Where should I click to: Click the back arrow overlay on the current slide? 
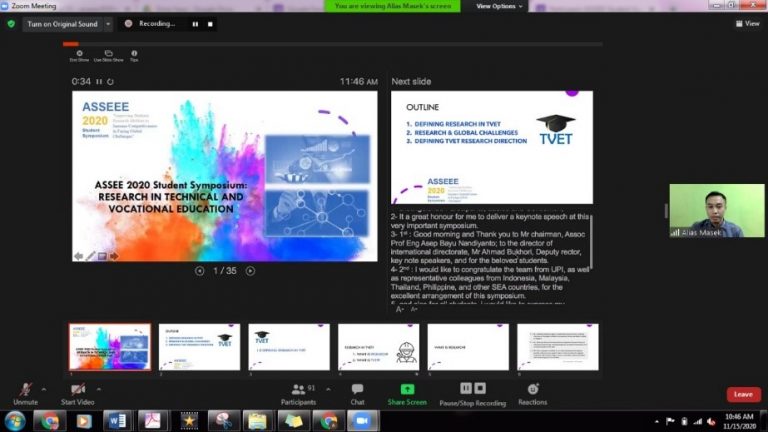[x=78, y=256]
